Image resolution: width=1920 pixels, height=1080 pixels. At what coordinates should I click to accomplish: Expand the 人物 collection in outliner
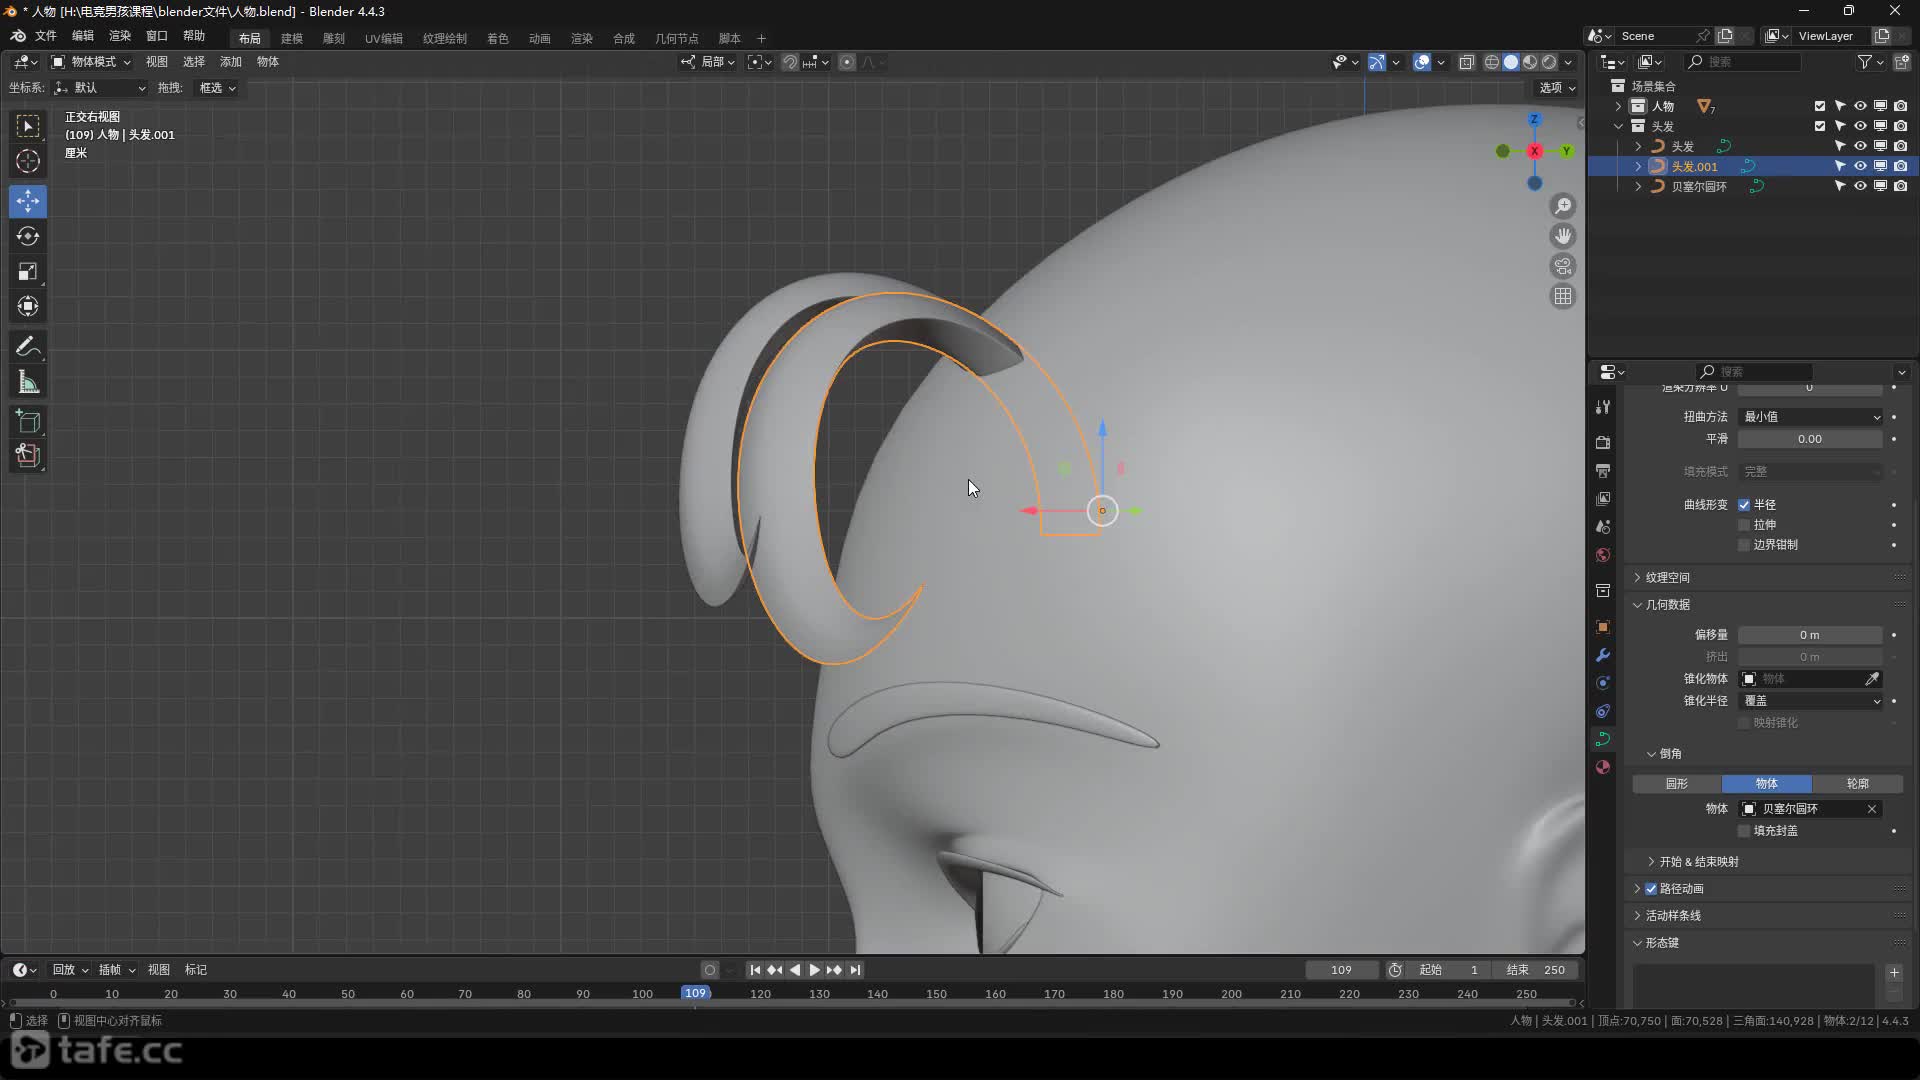(1618, 106)
